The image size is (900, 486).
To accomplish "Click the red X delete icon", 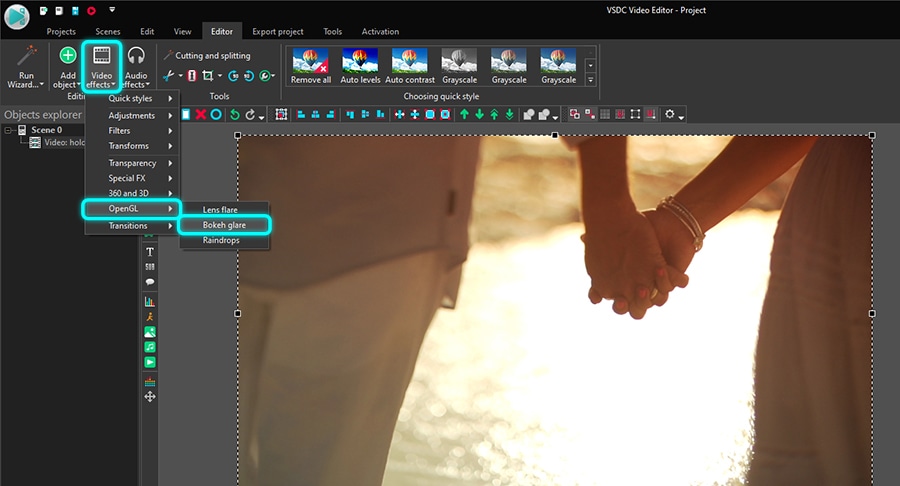I will click(200, 114).
